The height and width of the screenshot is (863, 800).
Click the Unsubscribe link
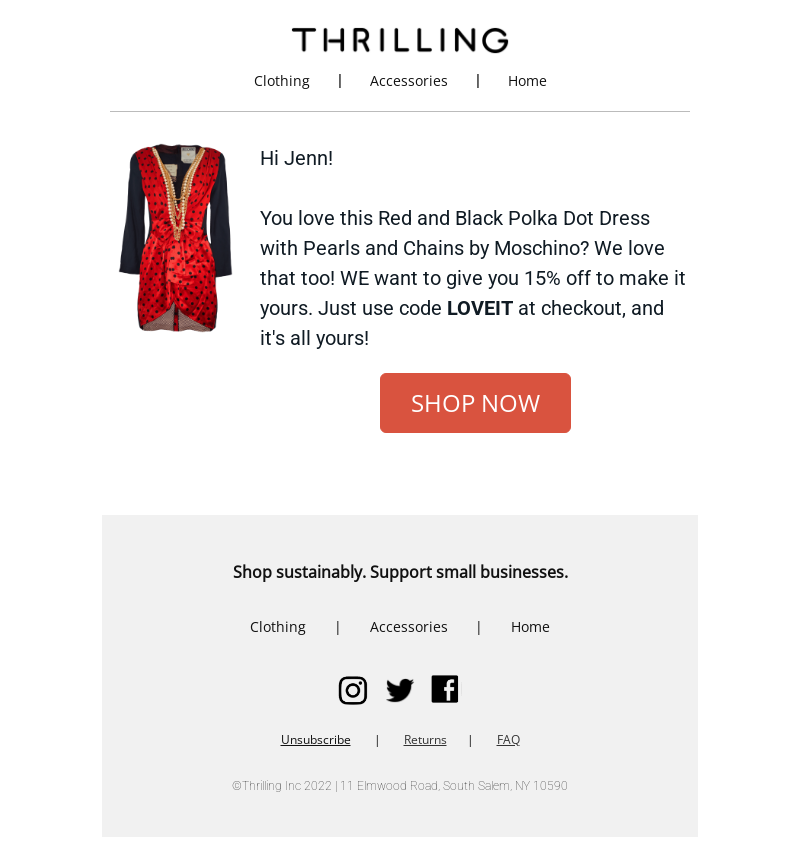315,740
